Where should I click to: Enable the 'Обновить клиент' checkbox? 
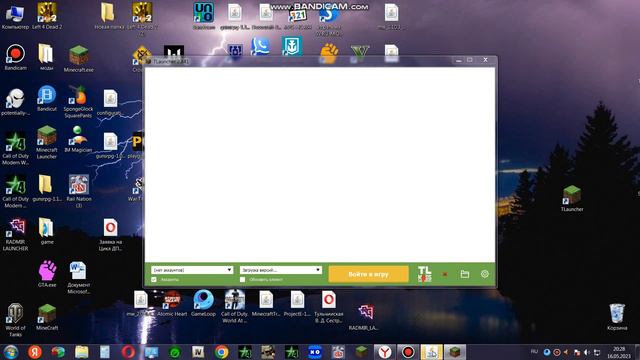[242, 280]
